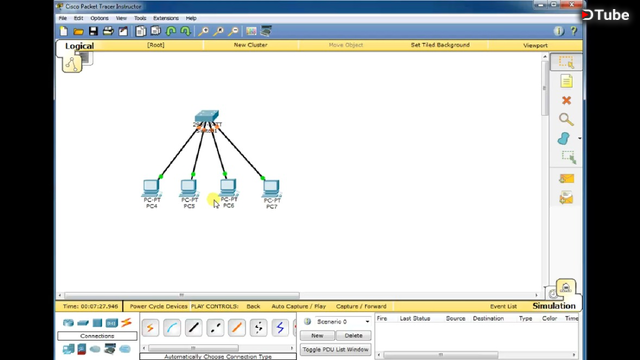Choose the blue zigzag coaxial cable
The height and width of the screenshot is (360, 640).
click(280, 328)
